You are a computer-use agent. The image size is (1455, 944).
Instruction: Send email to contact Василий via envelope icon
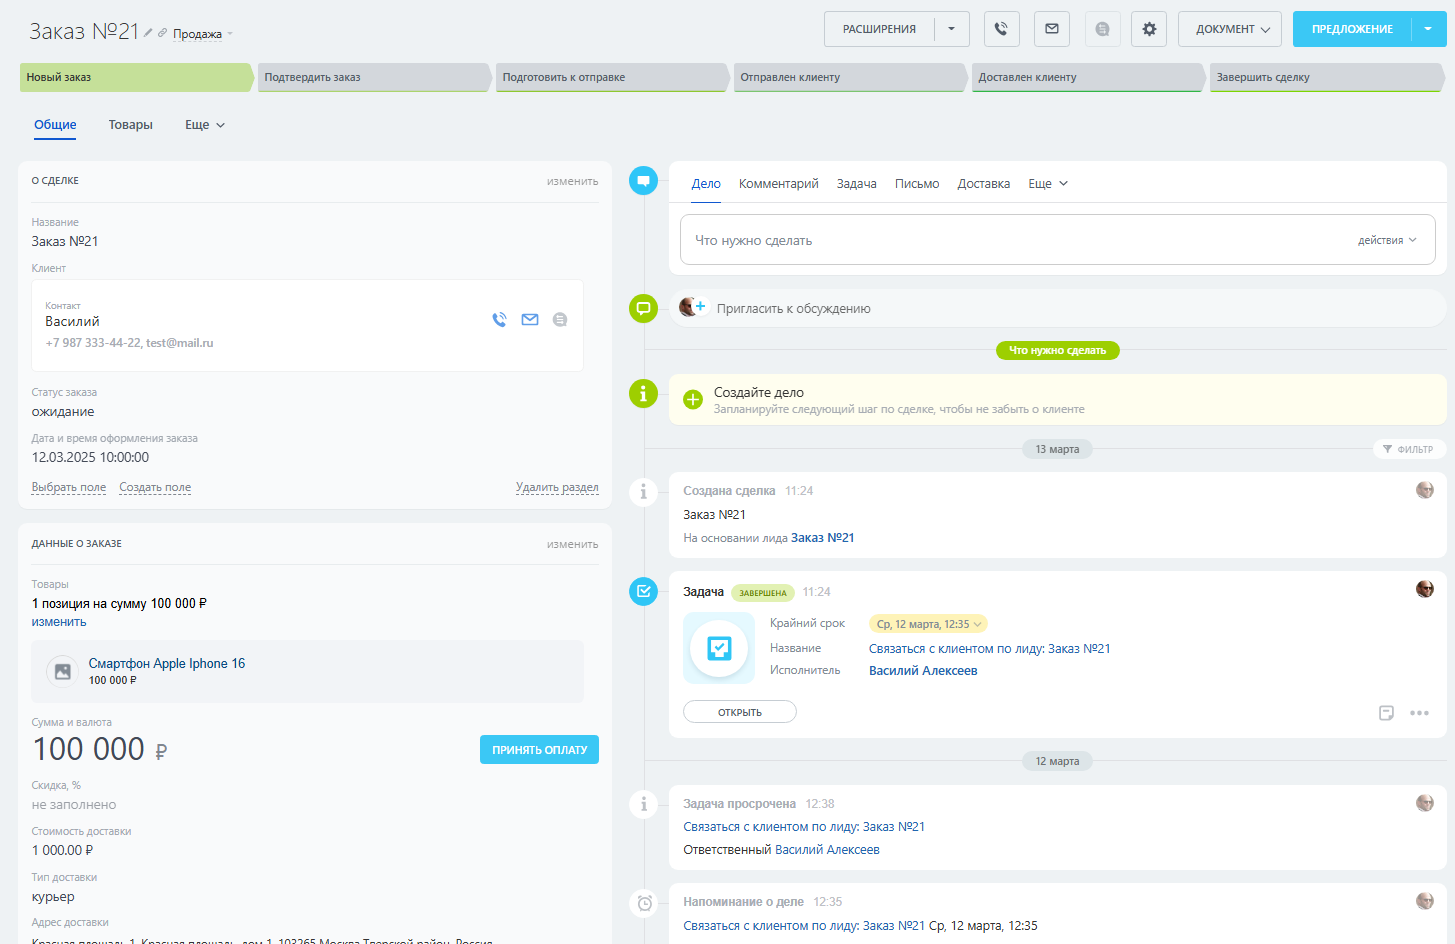coord(530,320)
